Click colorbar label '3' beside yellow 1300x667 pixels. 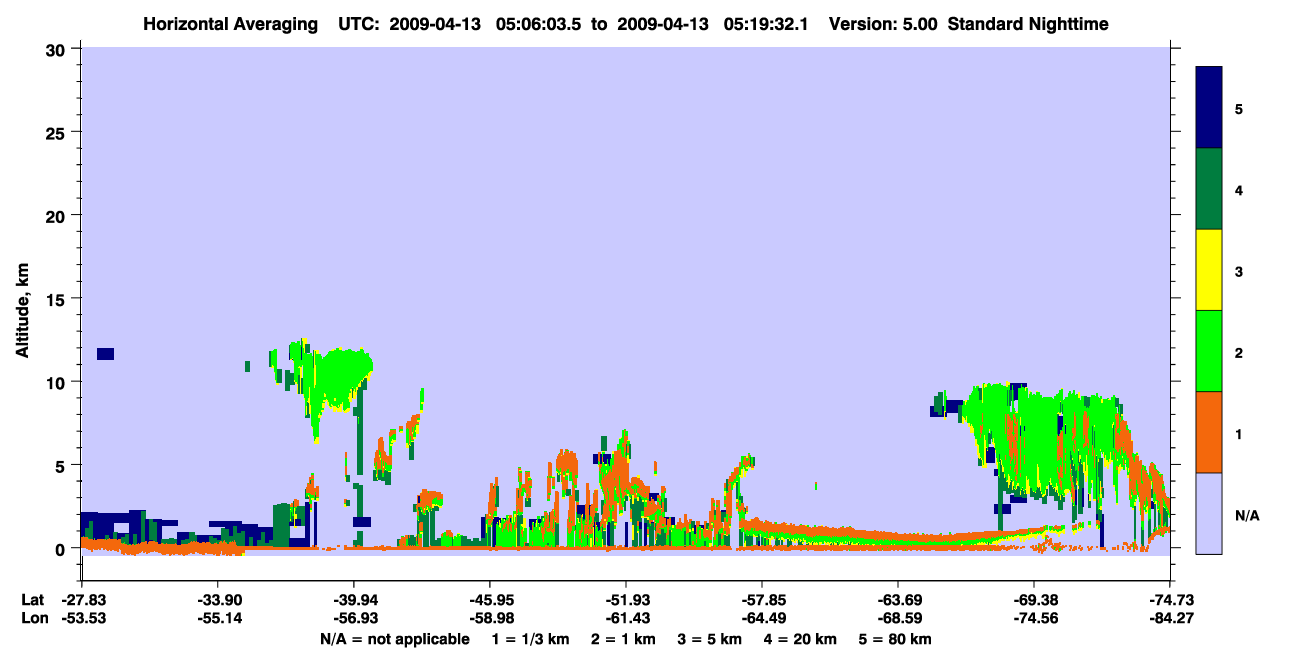[1239, 271]
